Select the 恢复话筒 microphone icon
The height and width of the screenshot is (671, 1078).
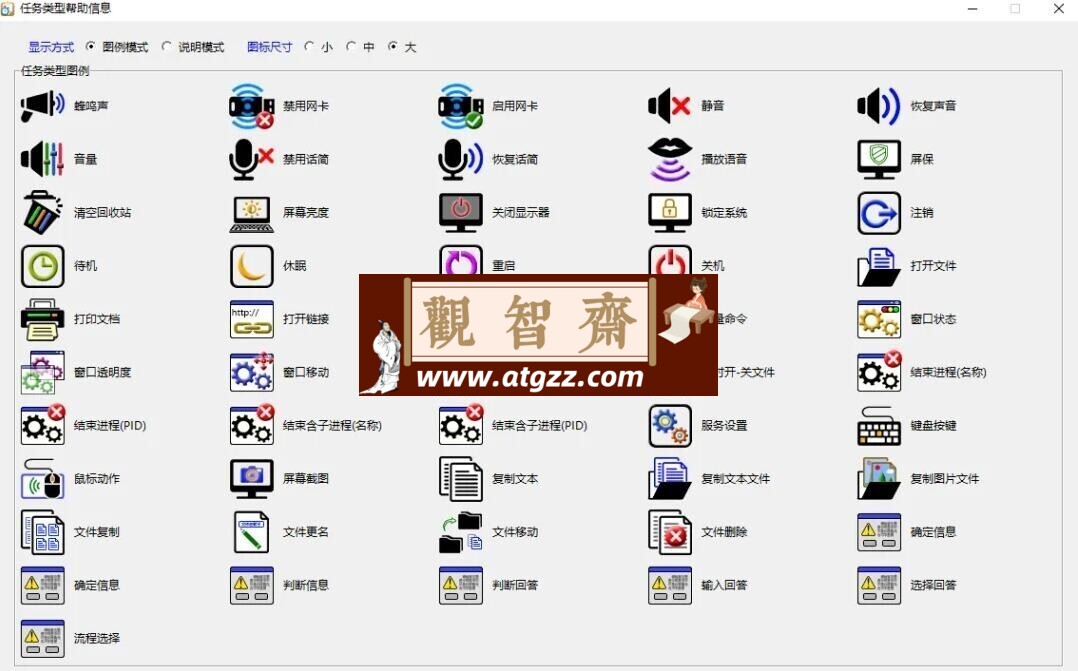pyautogui.click(x=461, y=159)
